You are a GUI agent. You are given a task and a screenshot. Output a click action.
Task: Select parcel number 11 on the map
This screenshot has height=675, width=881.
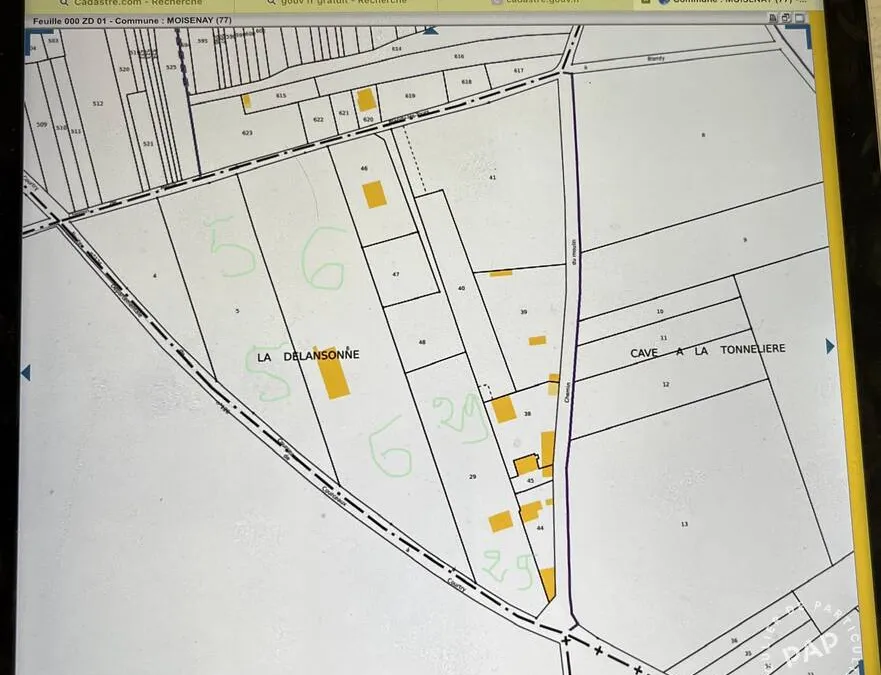(664, 338)
